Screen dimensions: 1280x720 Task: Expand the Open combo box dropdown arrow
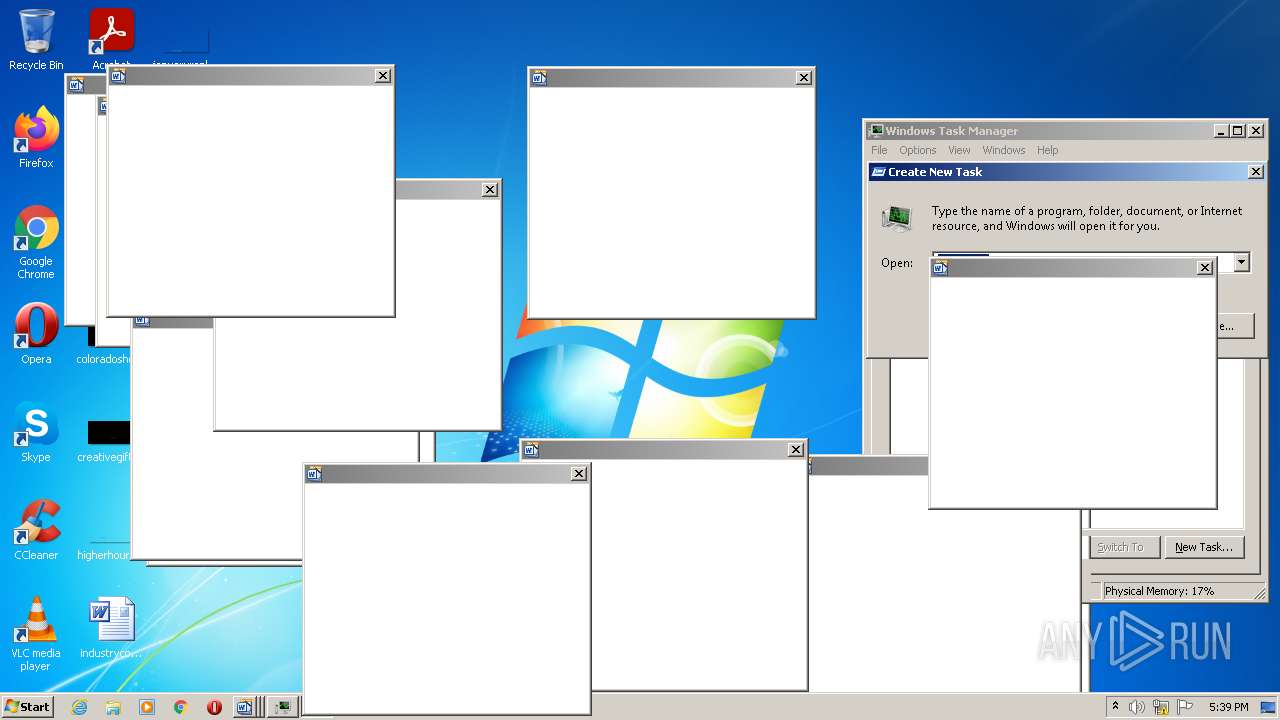pyautogui.click(x=1241, y=263)
